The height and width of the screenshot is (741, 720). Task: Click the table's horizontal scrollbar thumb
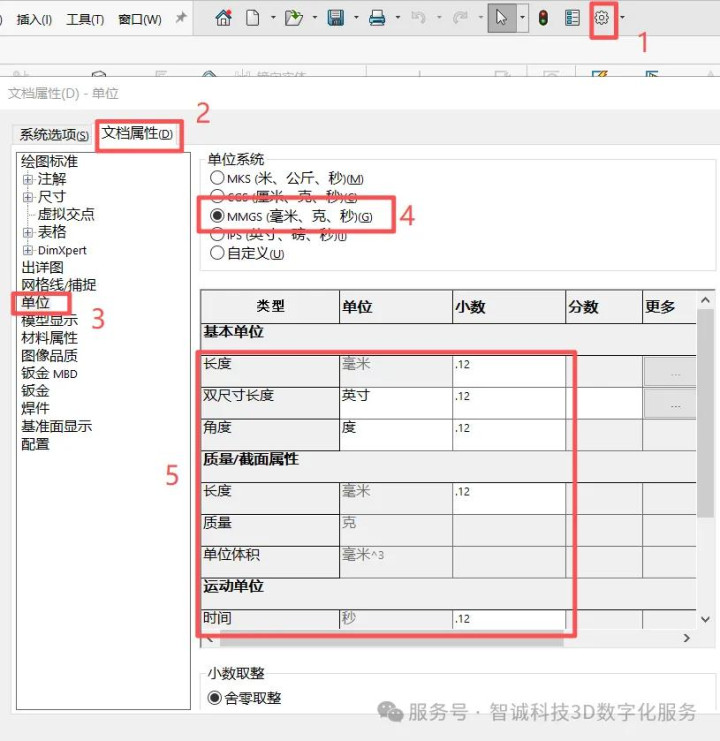pos(391,639)
